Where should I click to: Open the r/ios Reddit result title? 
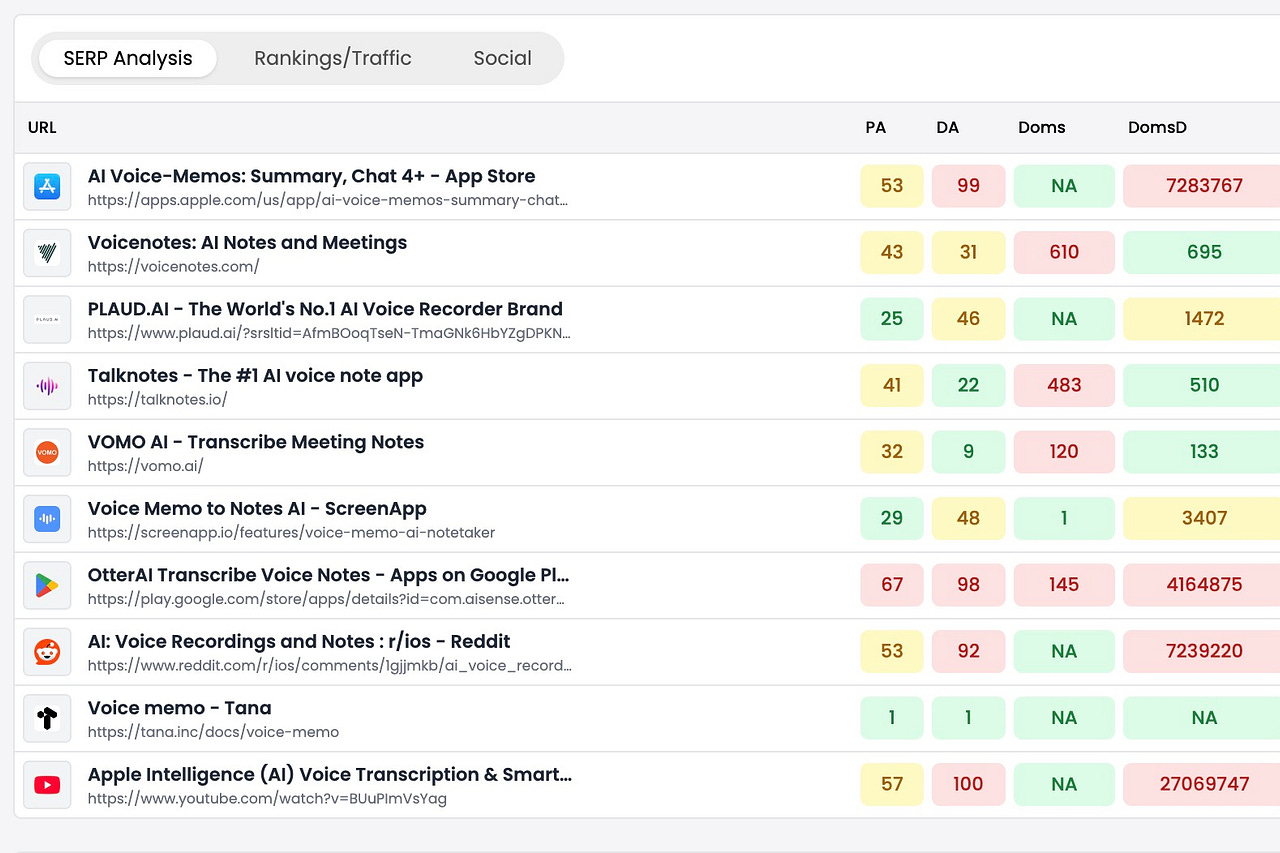tap(299, 641)
